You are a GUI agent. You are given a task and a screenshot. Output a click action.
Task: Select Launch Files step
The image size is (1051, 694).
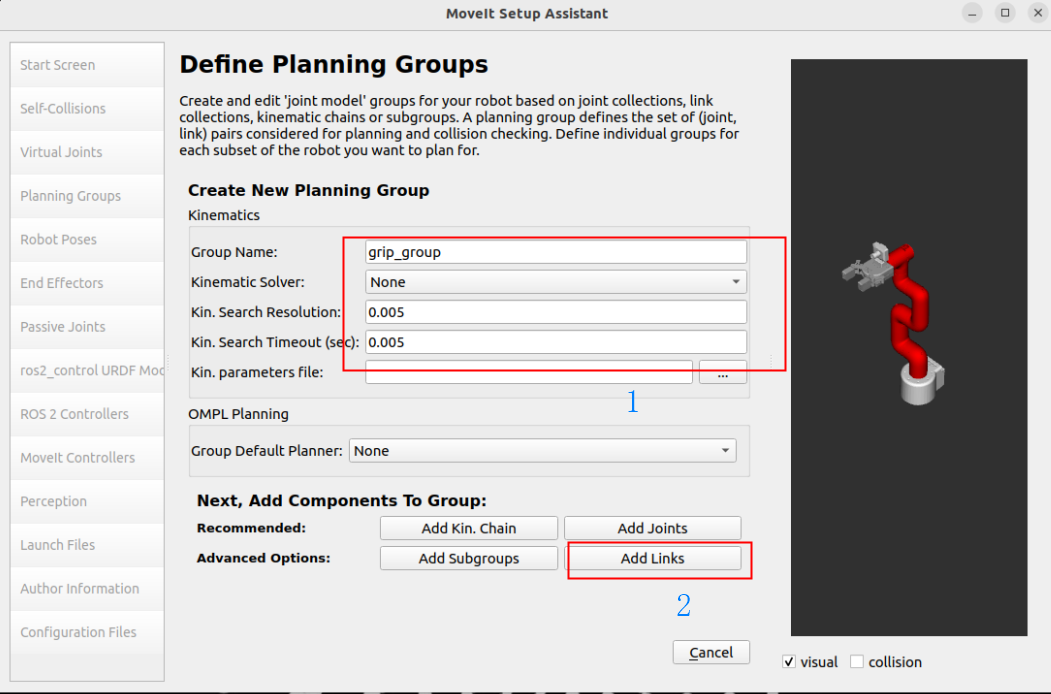[x=87, y=544]
